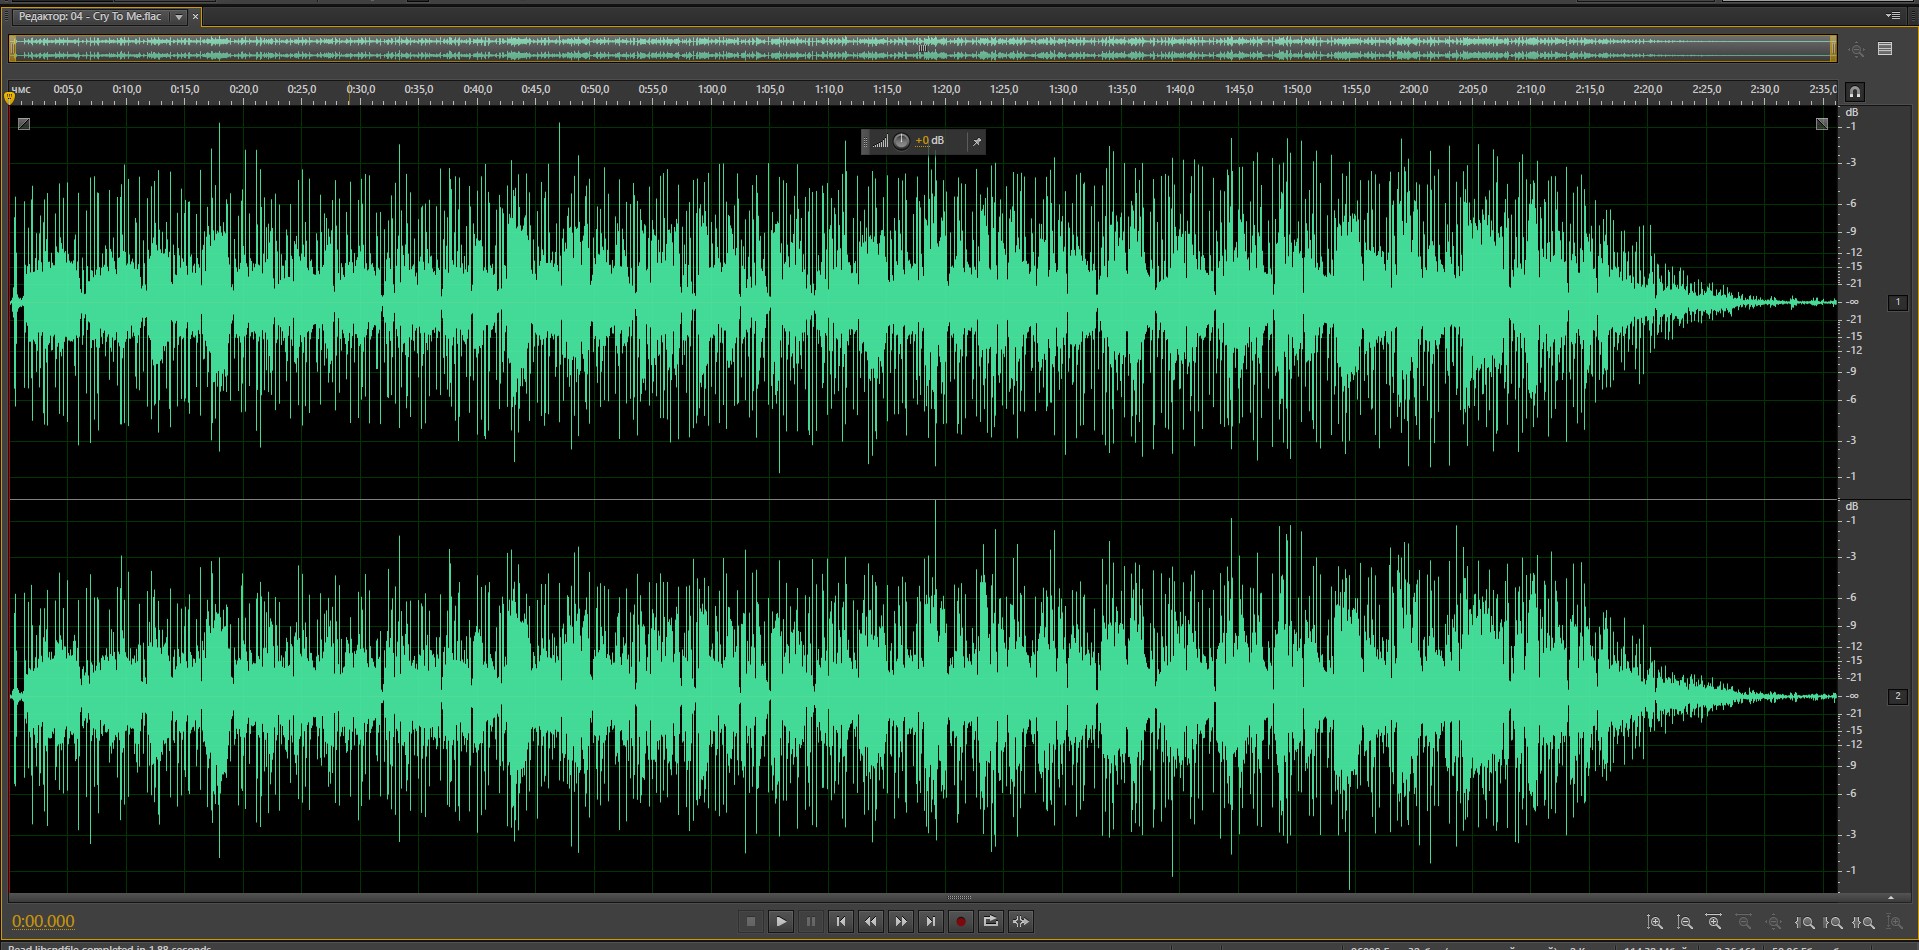Toggle channel 1 enable button
The width and height of the screenshot is (1919, 950).
point(1897,302)
